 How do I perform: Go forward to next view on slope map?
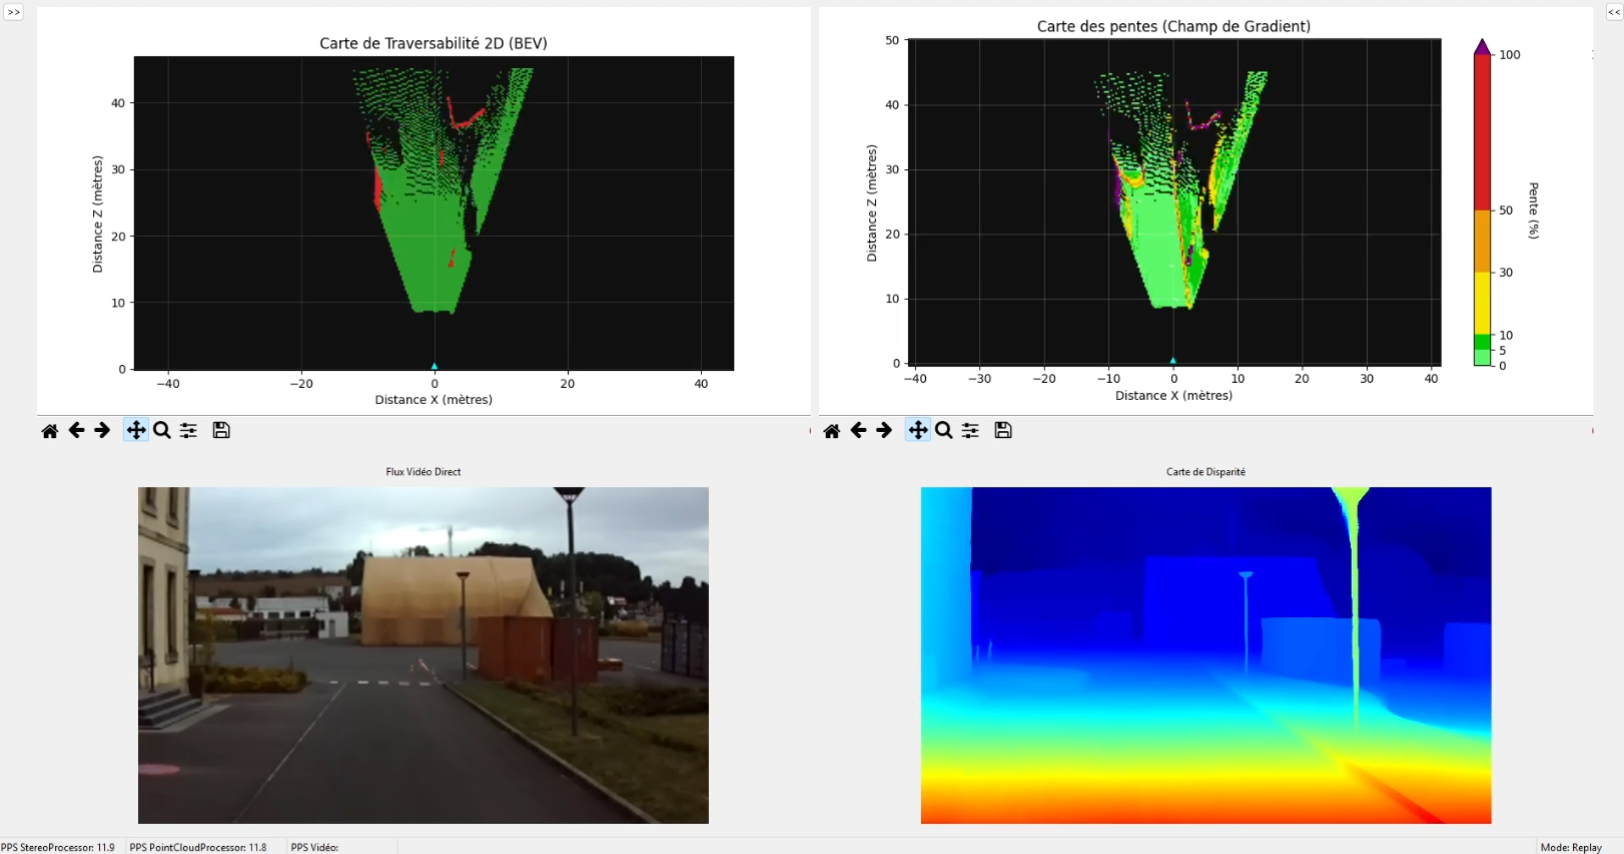(x=884, y=431)
